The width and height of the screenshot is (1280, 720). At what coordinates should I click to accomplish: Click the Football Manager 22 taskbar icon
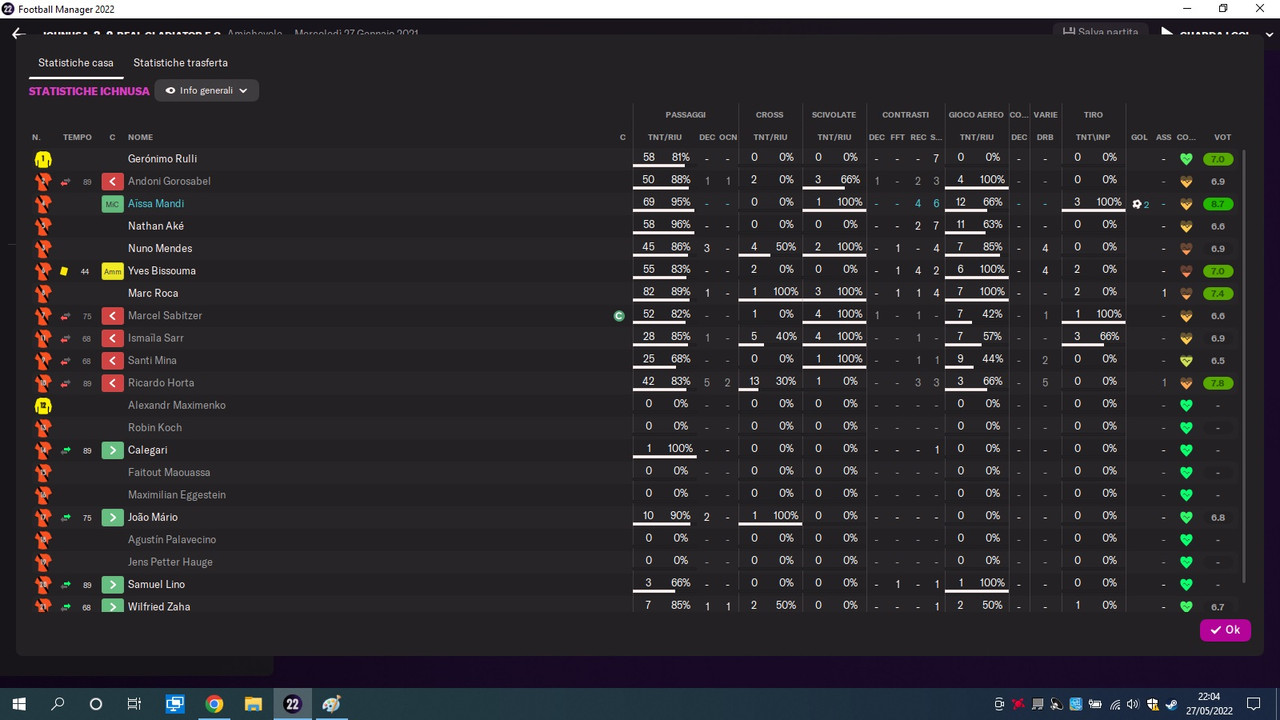[x=292, y=704]
